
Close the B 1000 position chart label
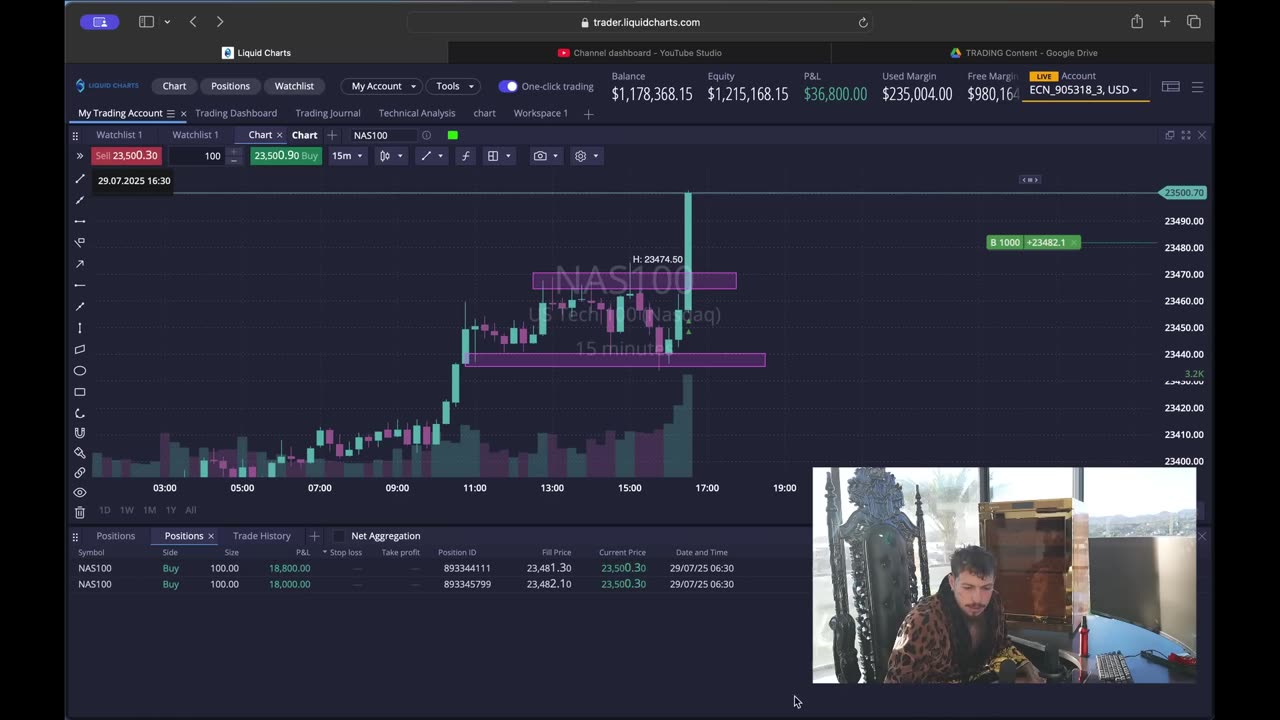click(1074, 242)
